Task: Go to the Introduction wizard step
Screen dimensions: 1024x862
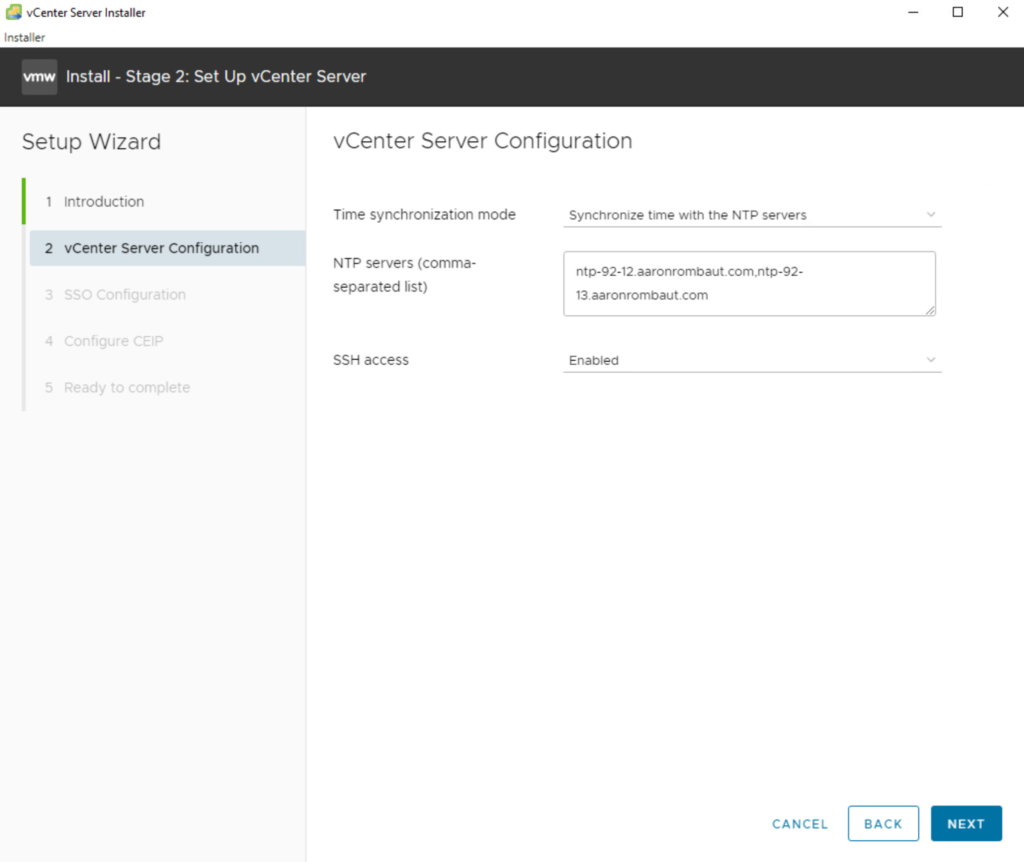Action: point(103,202)
